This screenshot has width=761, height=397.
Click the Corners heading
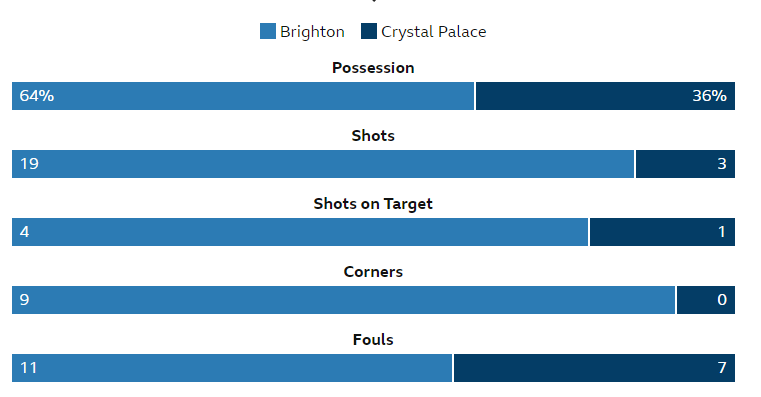[x=373, y=272]
